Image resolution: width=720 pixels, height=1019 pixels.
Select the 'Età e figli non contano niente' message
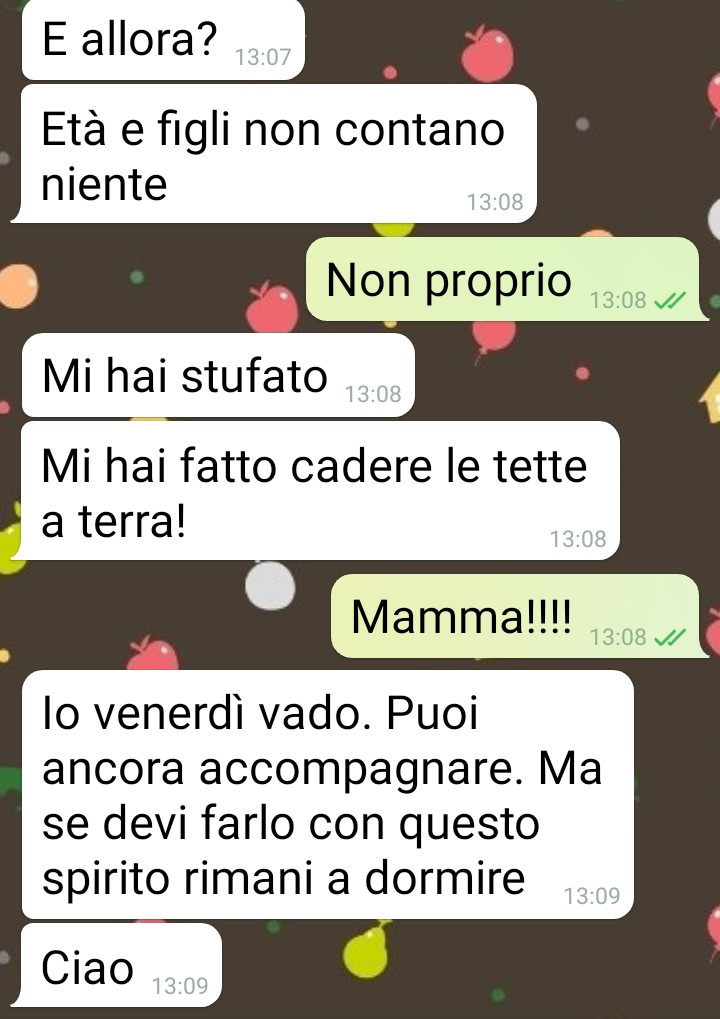[274, 154]
